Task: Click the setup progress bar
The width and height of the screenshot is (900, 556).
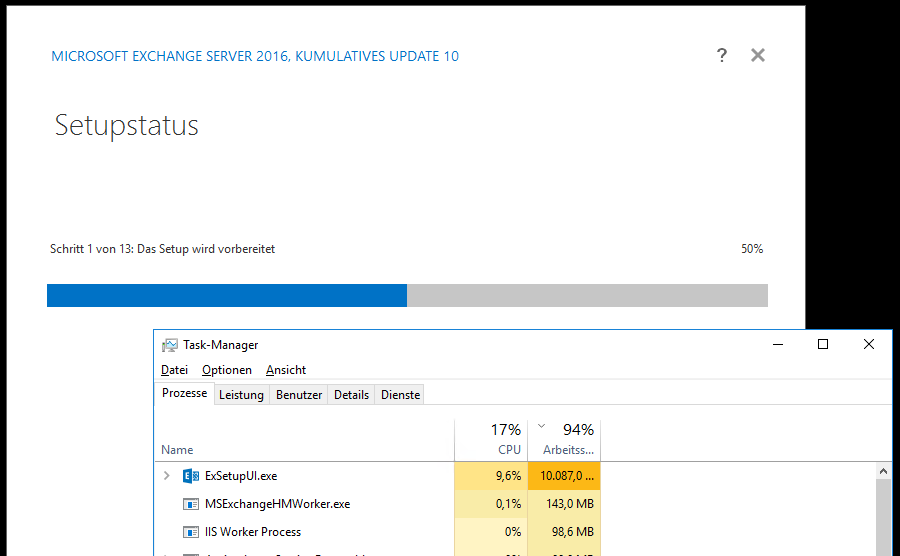Action: tap(407, 295)
